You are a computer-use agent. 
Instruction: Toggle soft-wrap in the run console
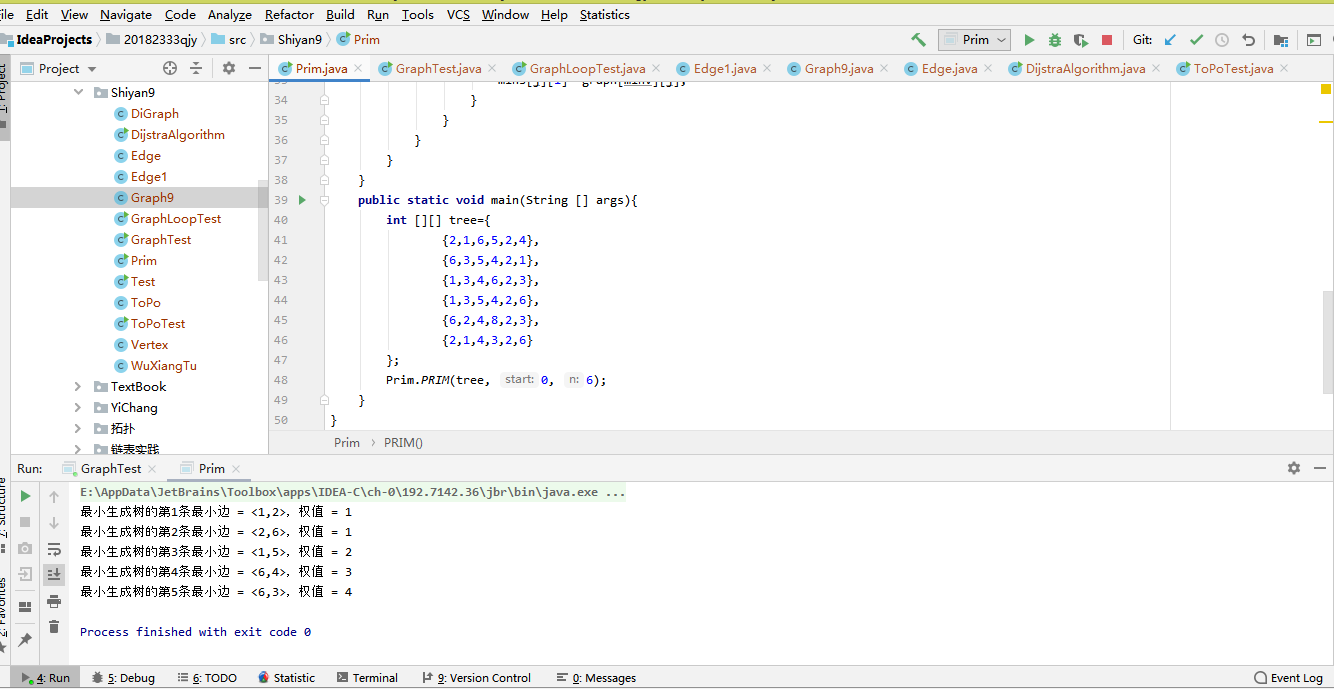(x=54, y=549)
